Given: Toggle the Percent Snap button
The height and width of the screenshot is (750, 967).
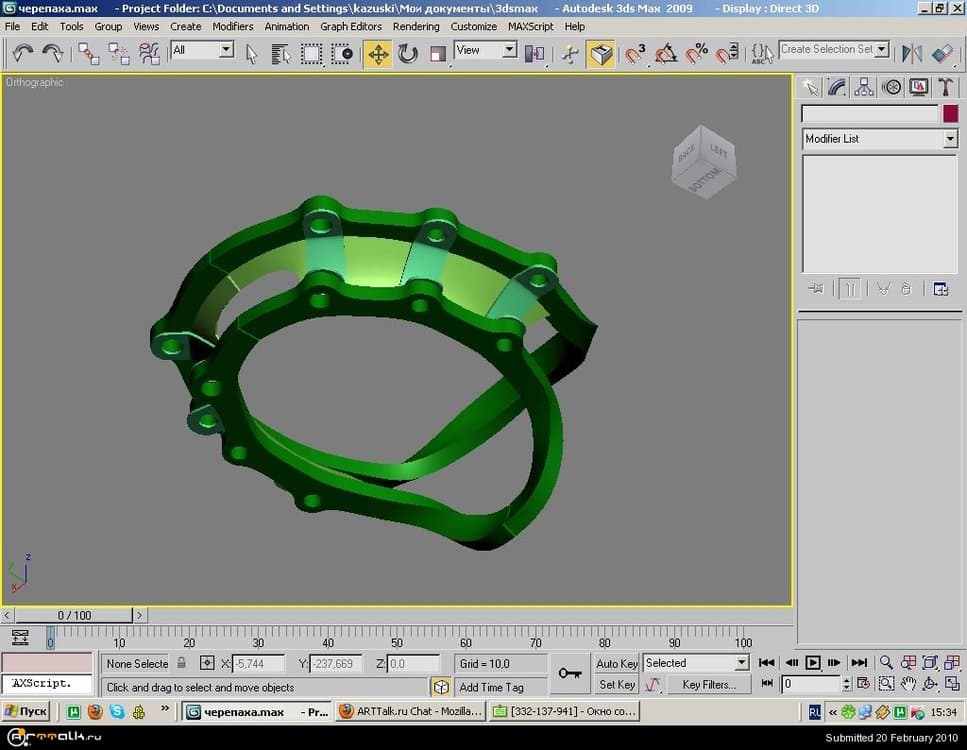Looking at the screenshot, I should (697, 54).
